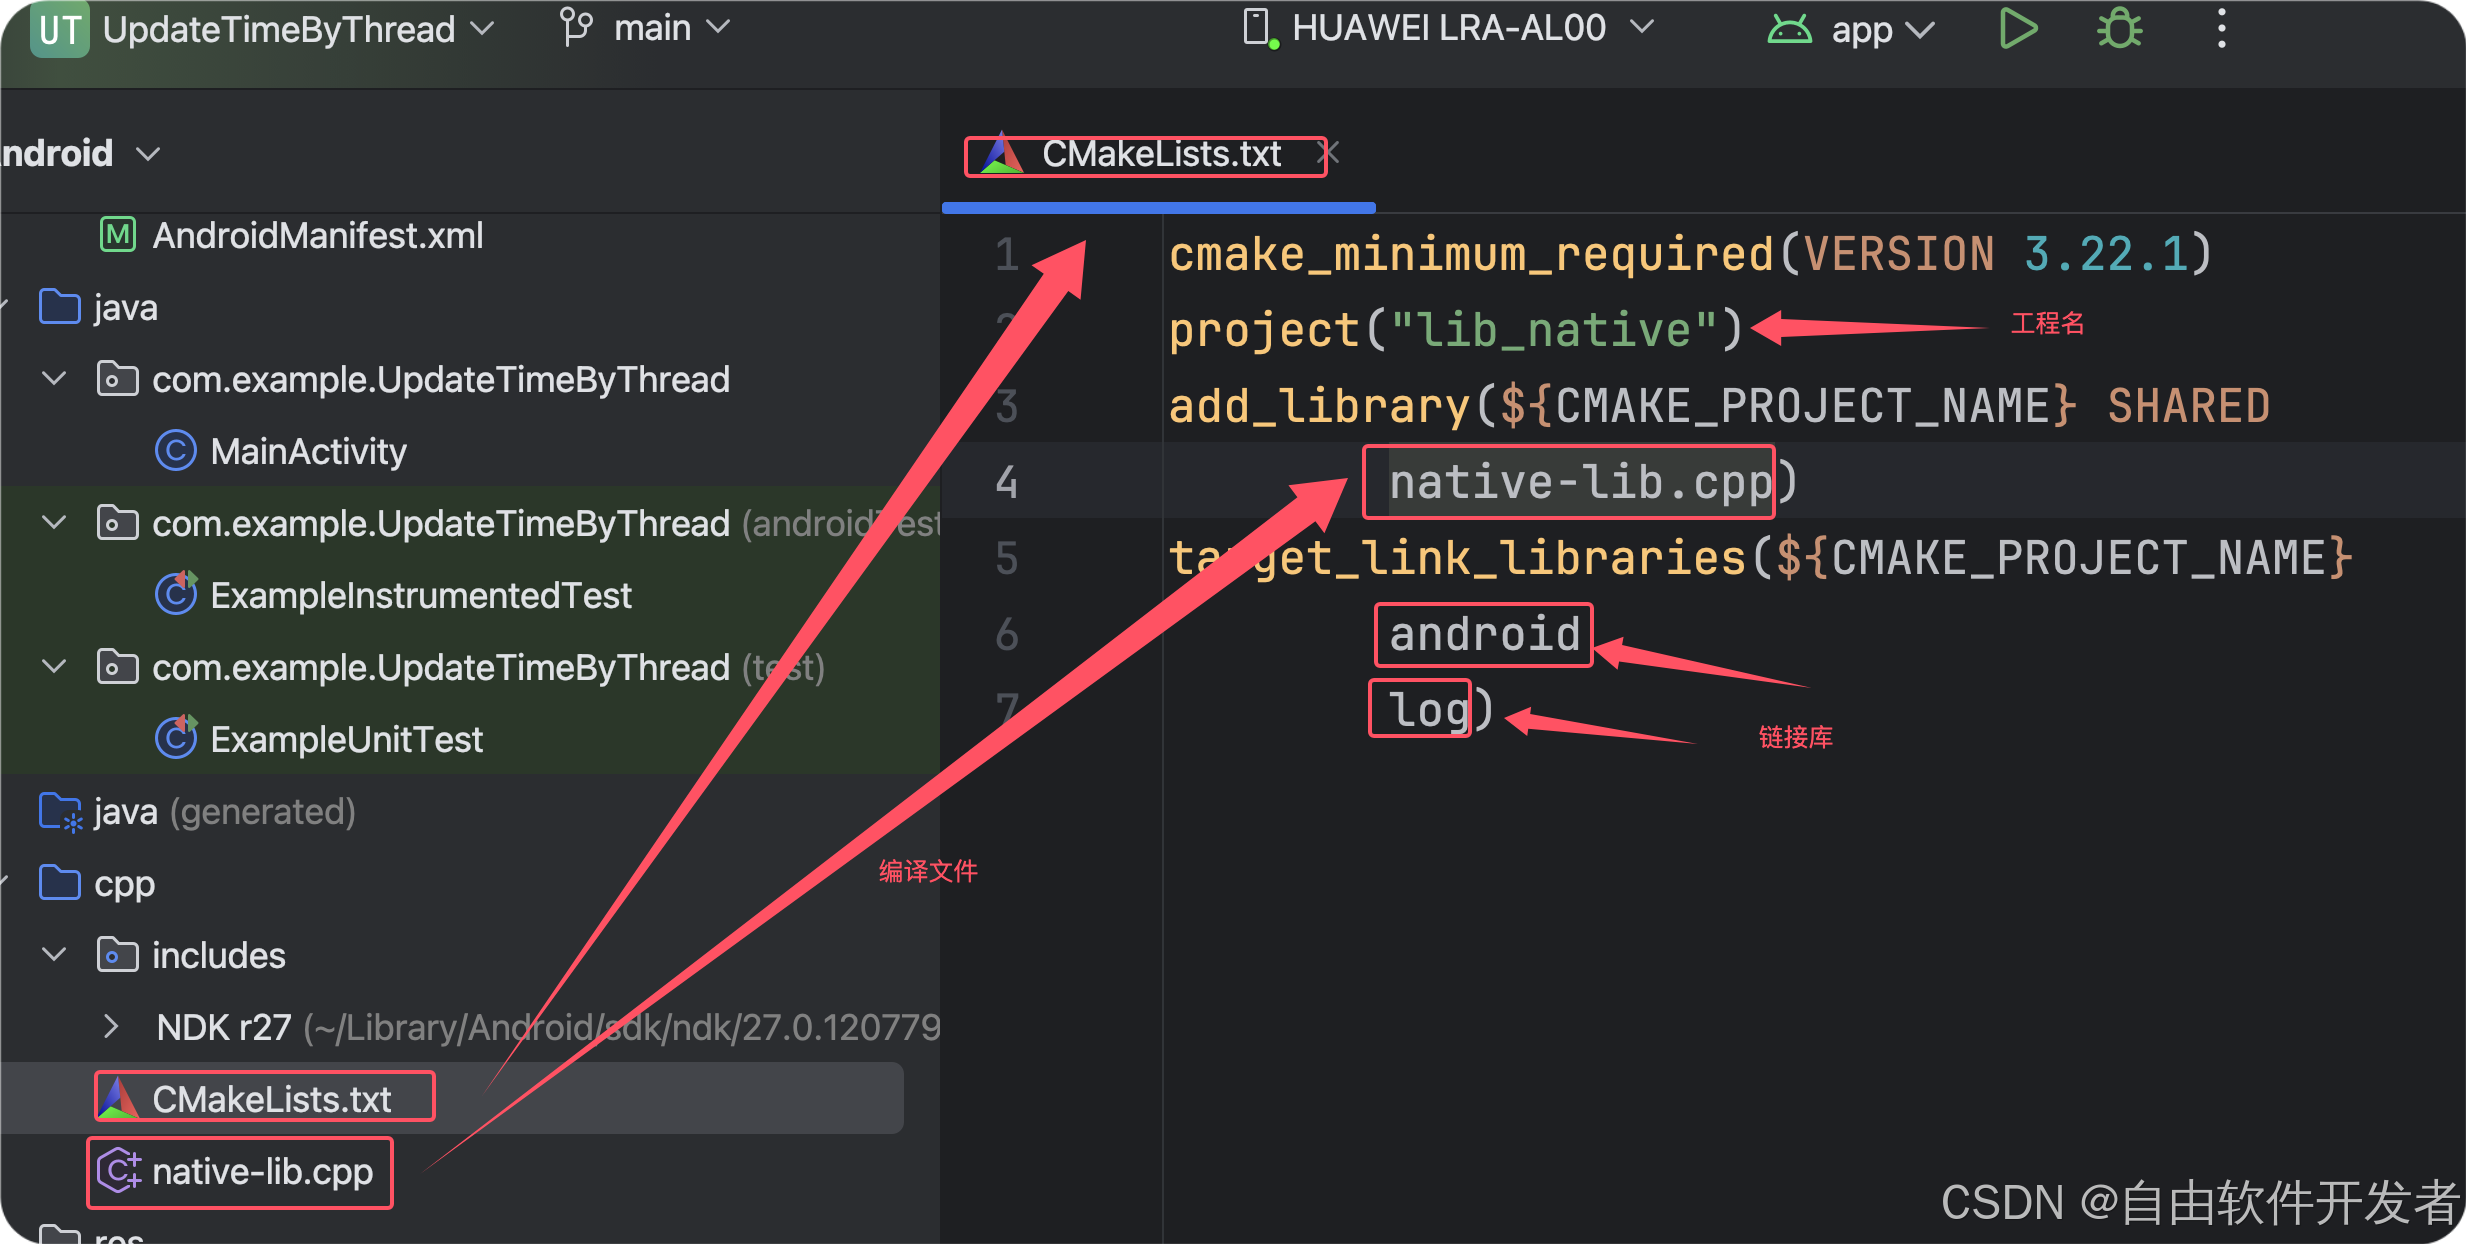This screenshot has width=2466, height=1244.
Task: Choose device HUAWEI LRA-AL00 dropdown
Action: click(1472, 28)
